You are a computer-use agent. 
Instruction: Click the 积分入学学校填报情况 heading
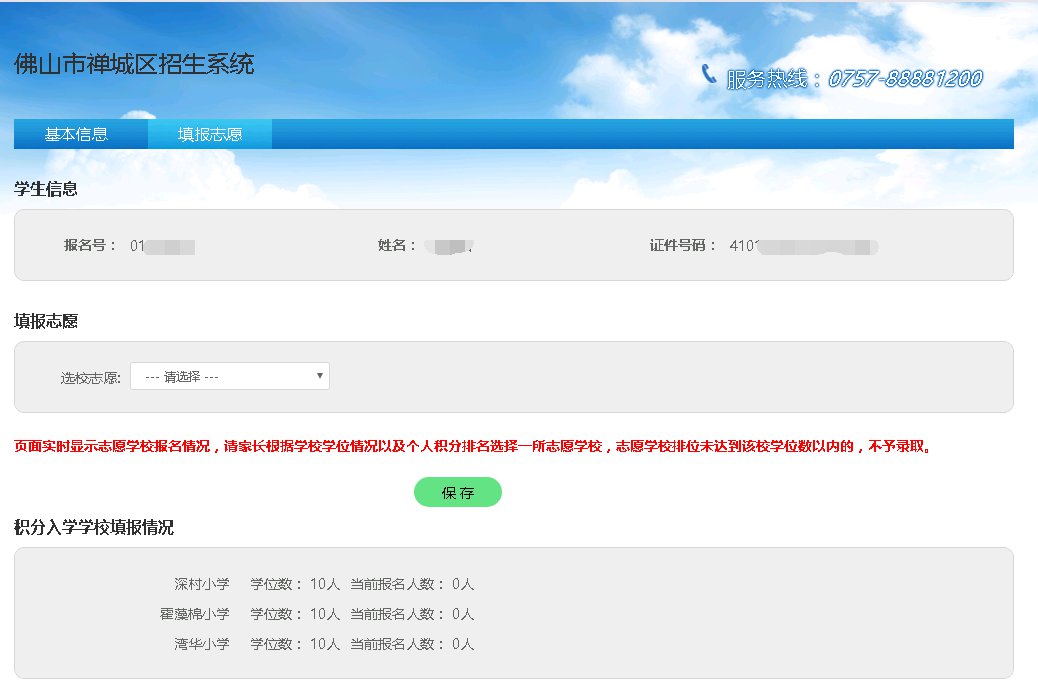94,527
